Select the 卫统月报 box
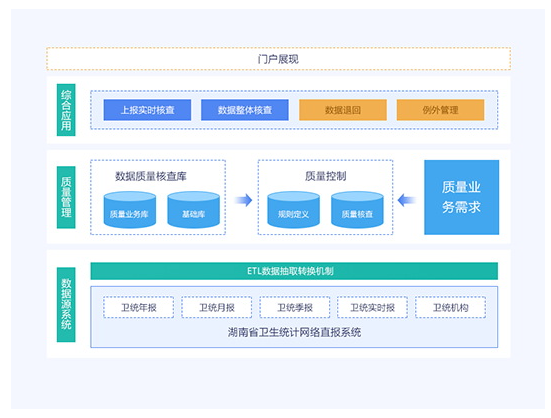 216,307
